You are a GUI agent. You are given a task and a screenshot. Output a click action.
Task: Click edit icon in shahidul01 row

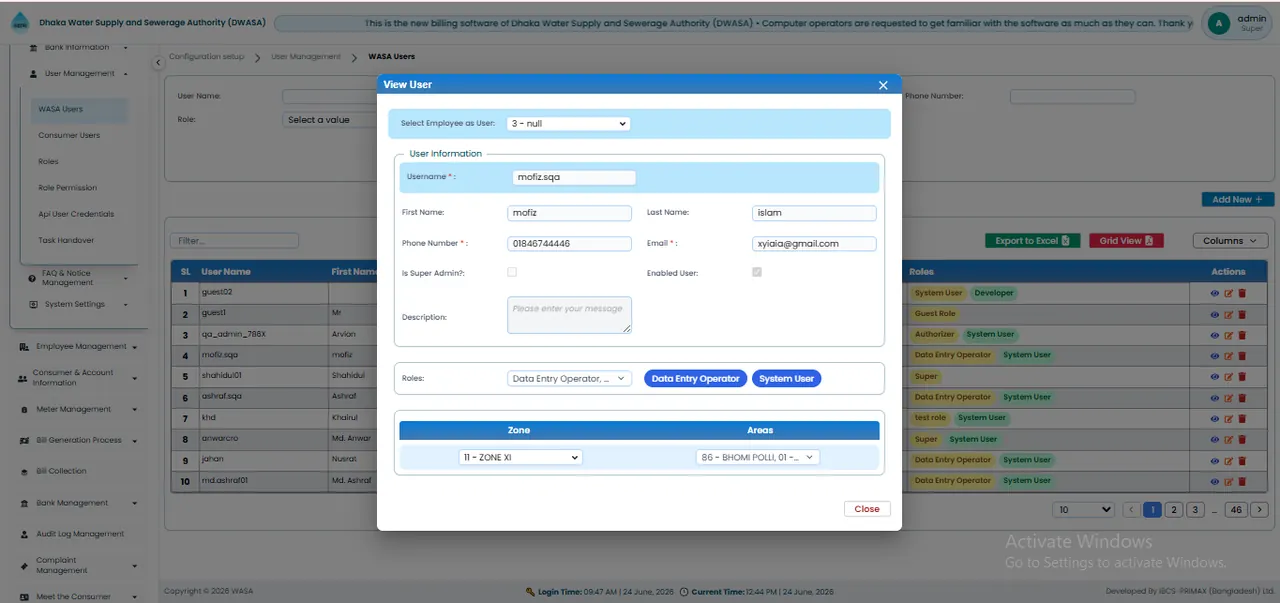coord(1229,377)
